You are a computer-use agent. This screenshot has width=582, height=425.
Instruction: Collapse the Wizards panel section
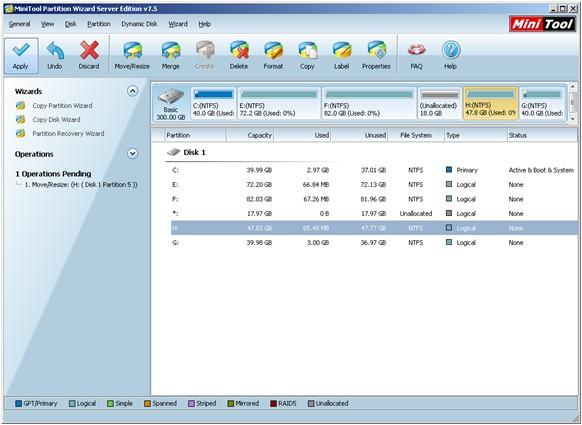[133, 91]
